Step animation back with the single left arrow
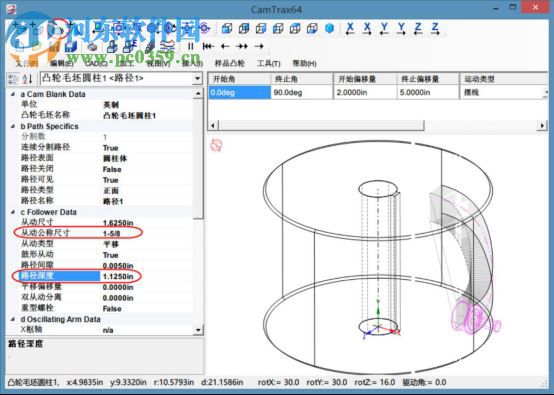 pos(225,46)
